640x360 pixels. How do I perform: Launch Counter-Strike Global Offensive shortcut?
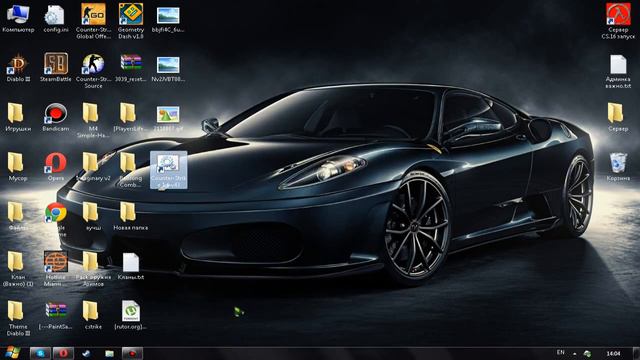click(x=93, y=21)
